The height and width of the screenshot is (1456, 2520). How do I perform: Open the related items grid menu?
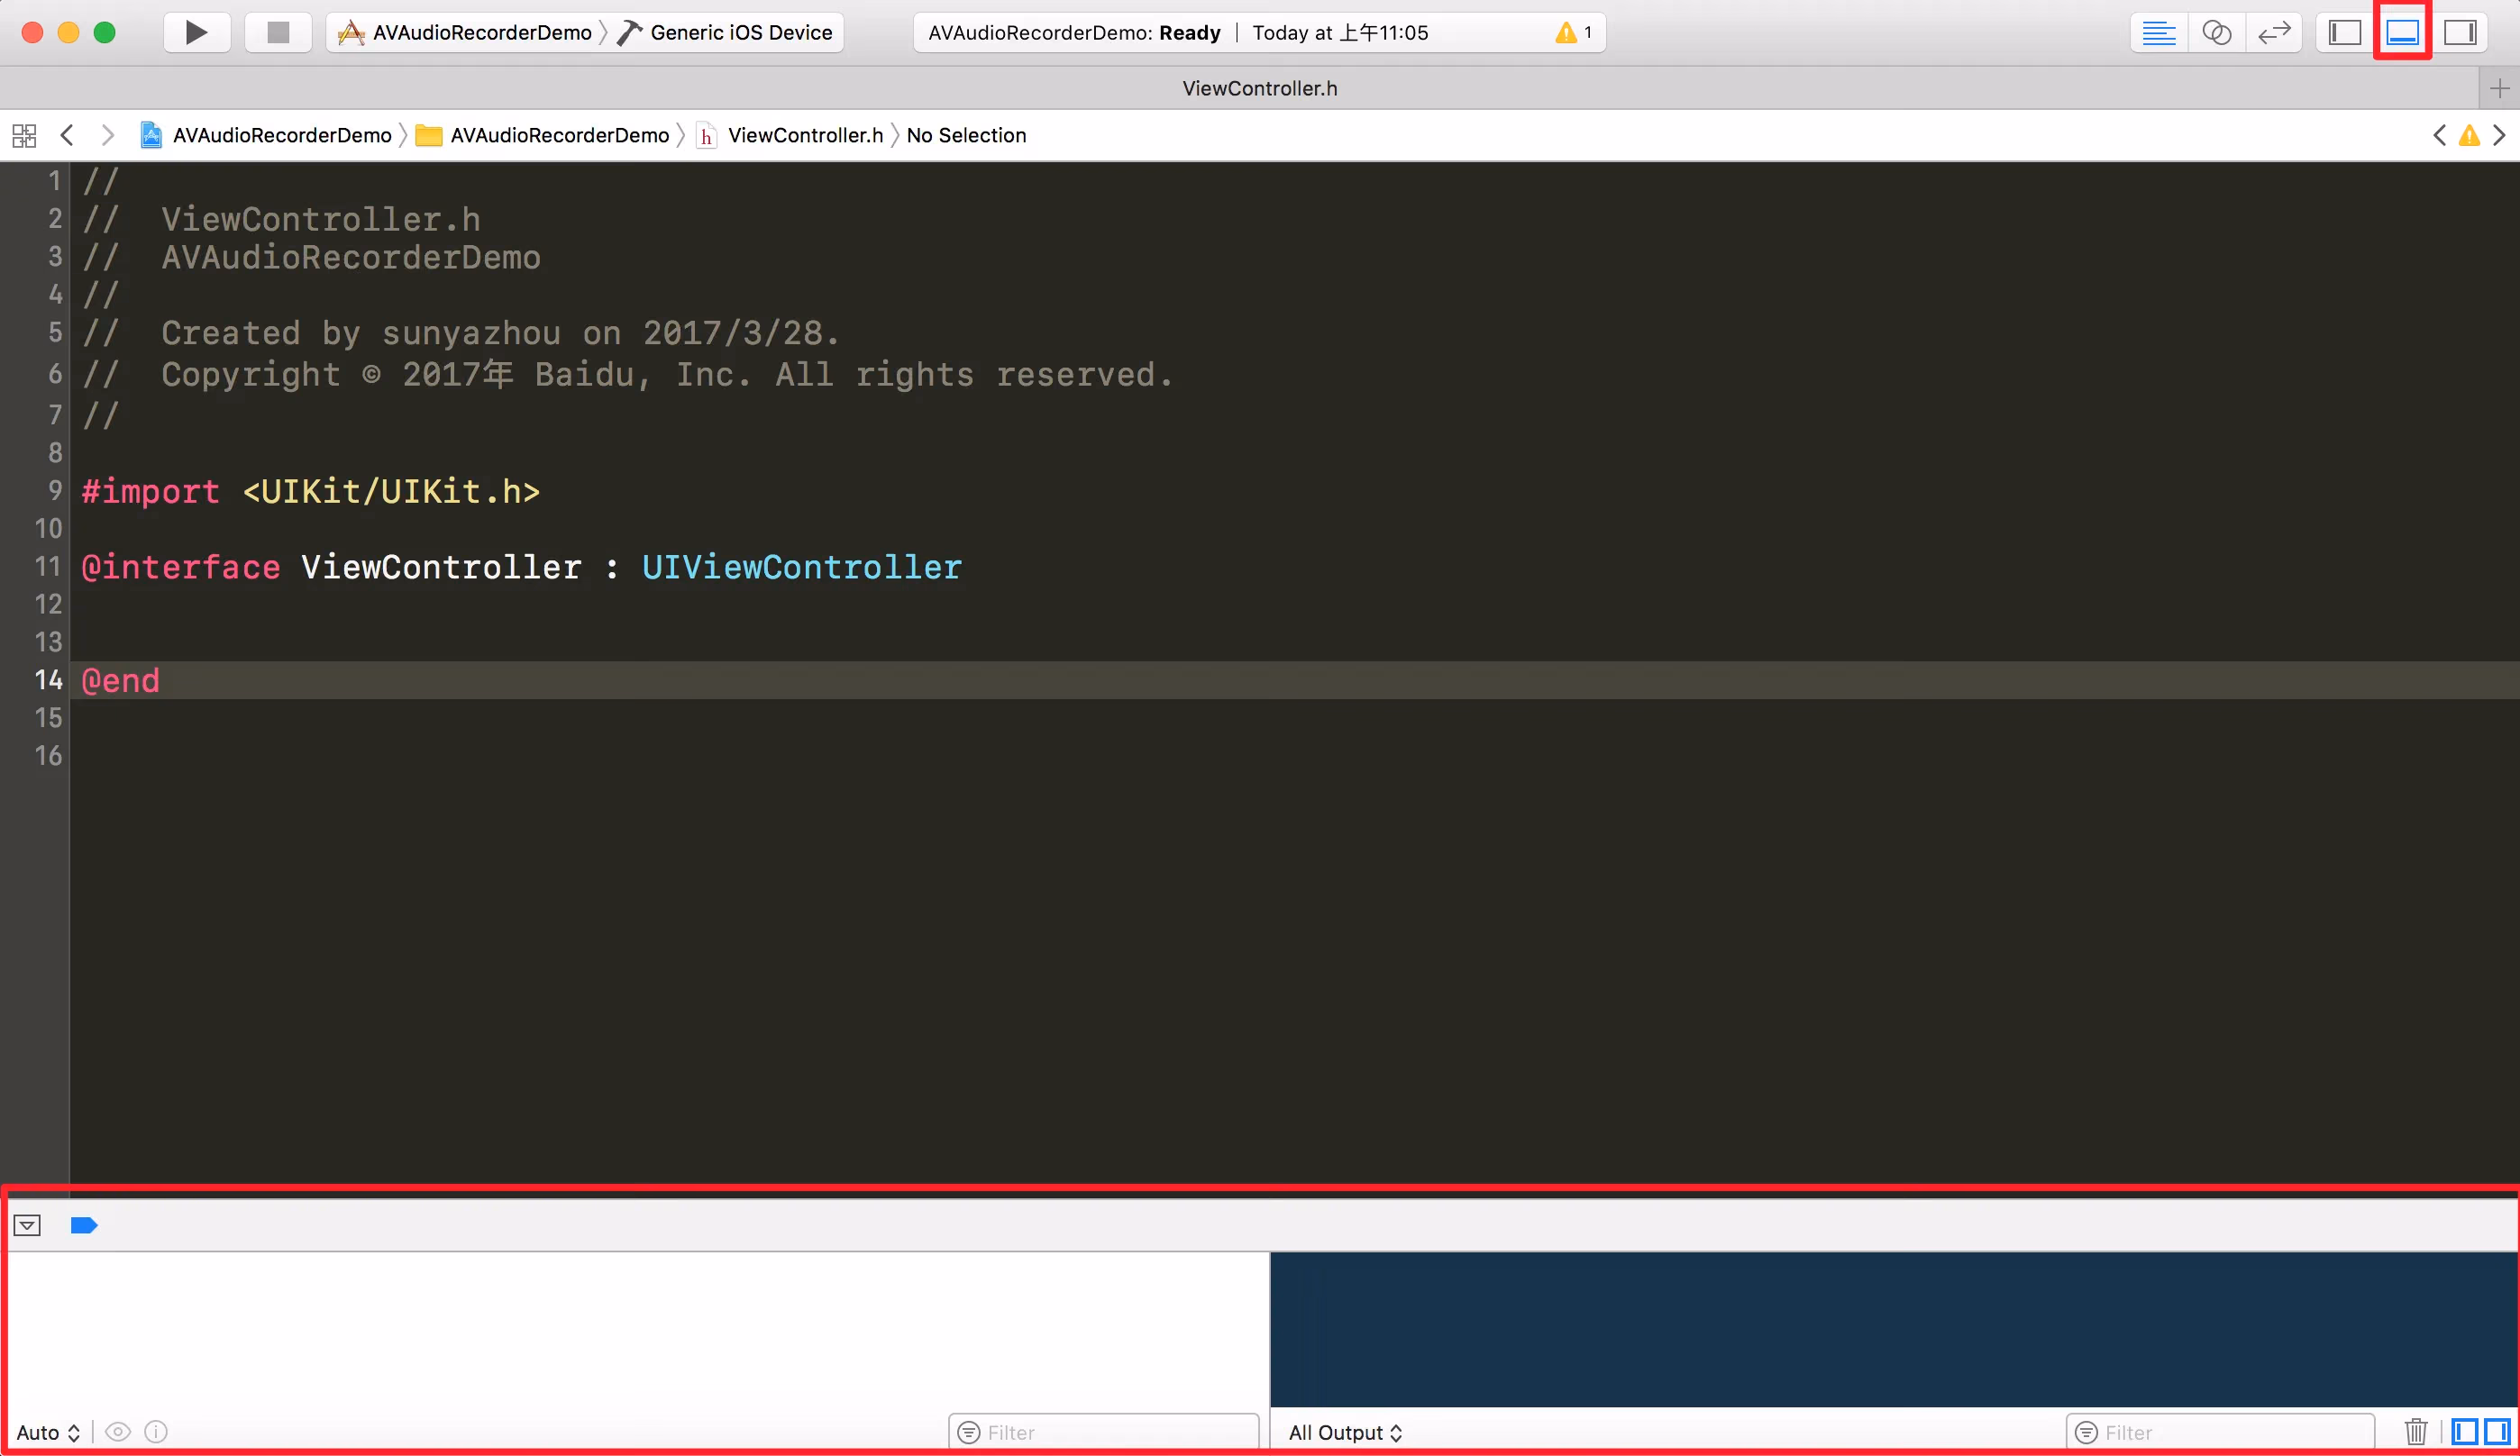24,135
